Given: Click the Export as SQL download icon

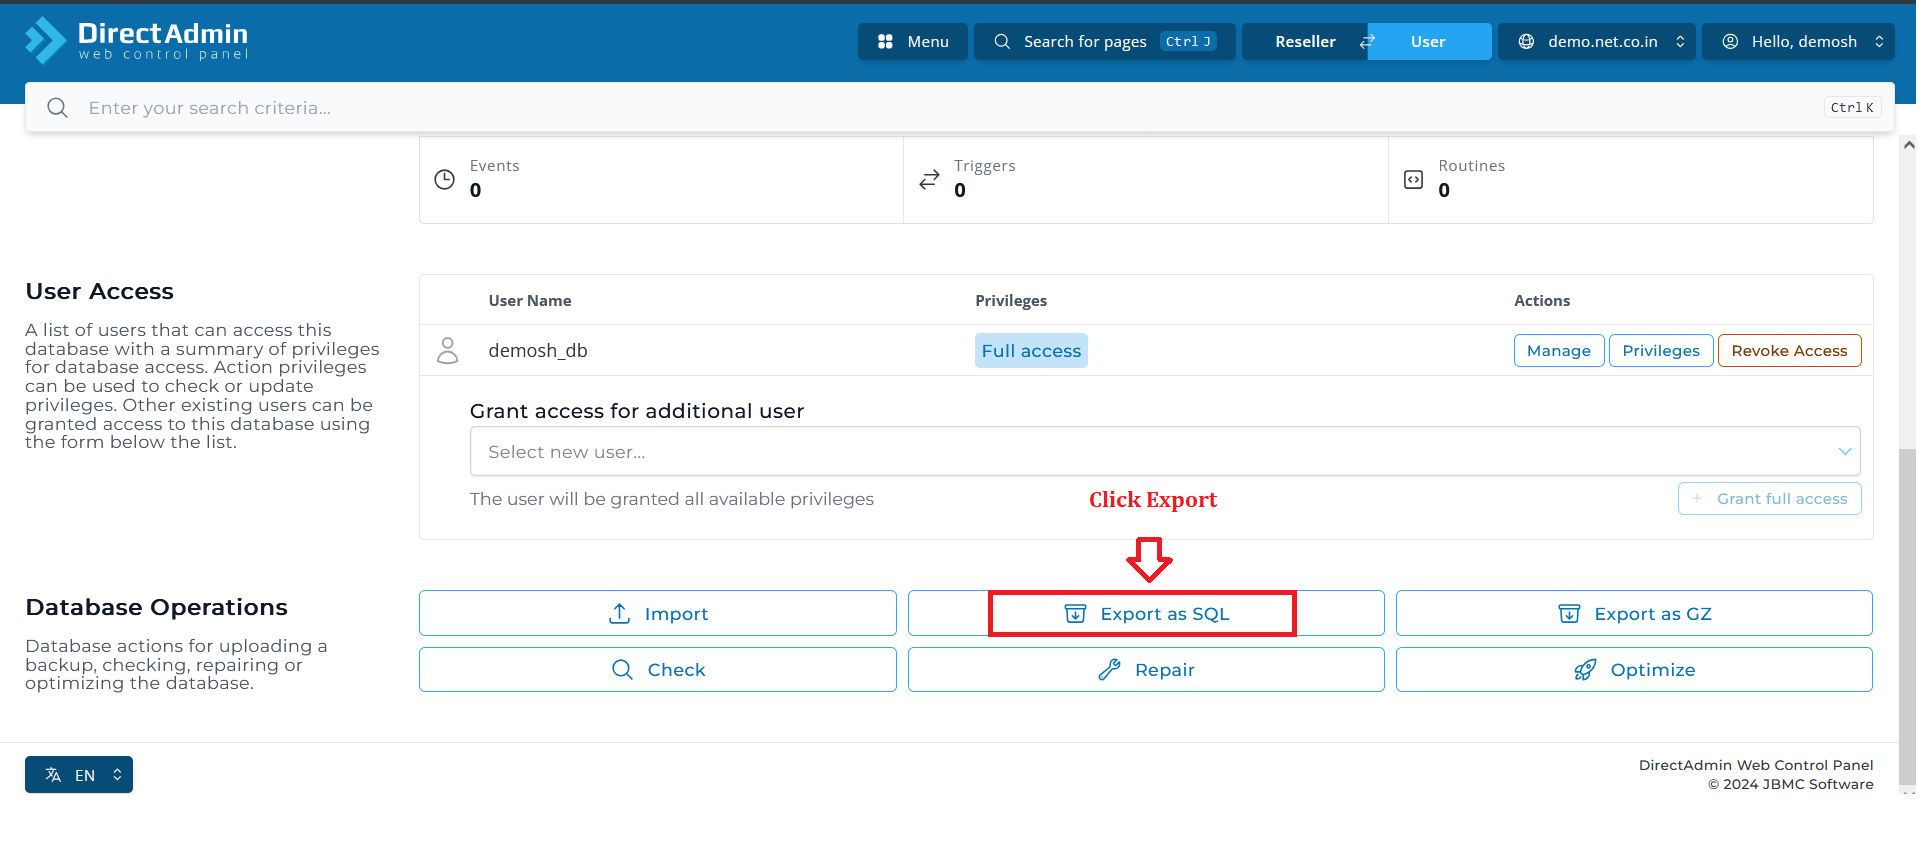Looking at the screenshot, I should click(1075, 614).
